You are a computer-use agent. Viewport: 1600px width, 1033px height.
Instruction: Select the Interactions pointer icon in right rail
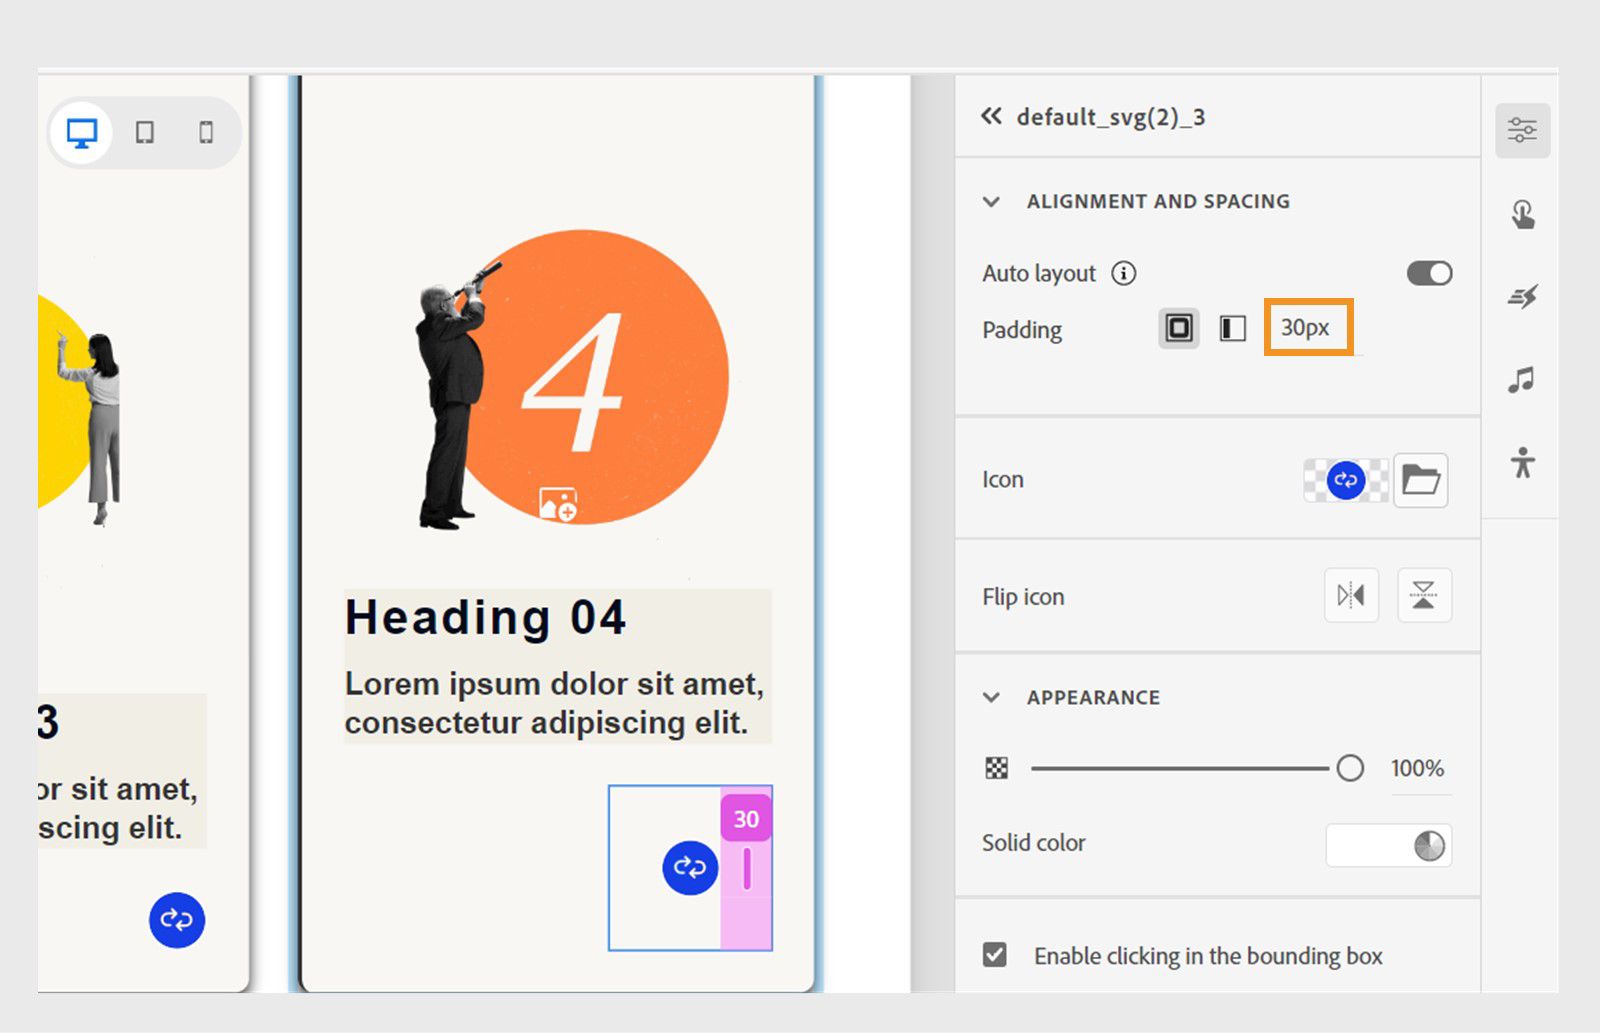click(1521, 214)
